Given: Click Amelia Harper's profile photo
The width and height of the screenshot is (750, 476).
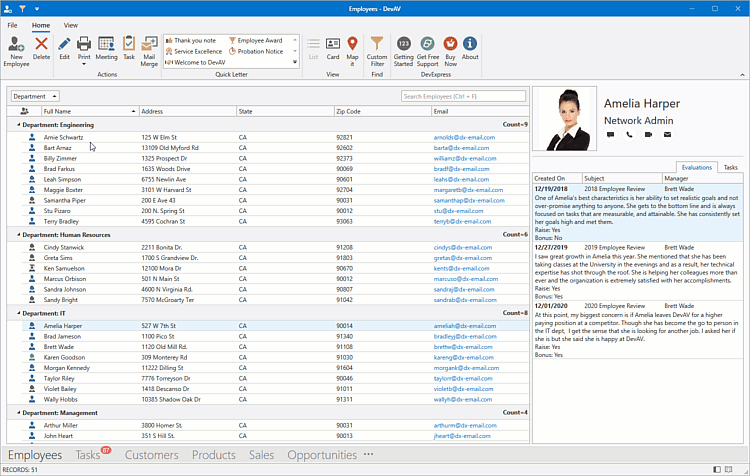Looking at the screenshot, I should [565, 119].
